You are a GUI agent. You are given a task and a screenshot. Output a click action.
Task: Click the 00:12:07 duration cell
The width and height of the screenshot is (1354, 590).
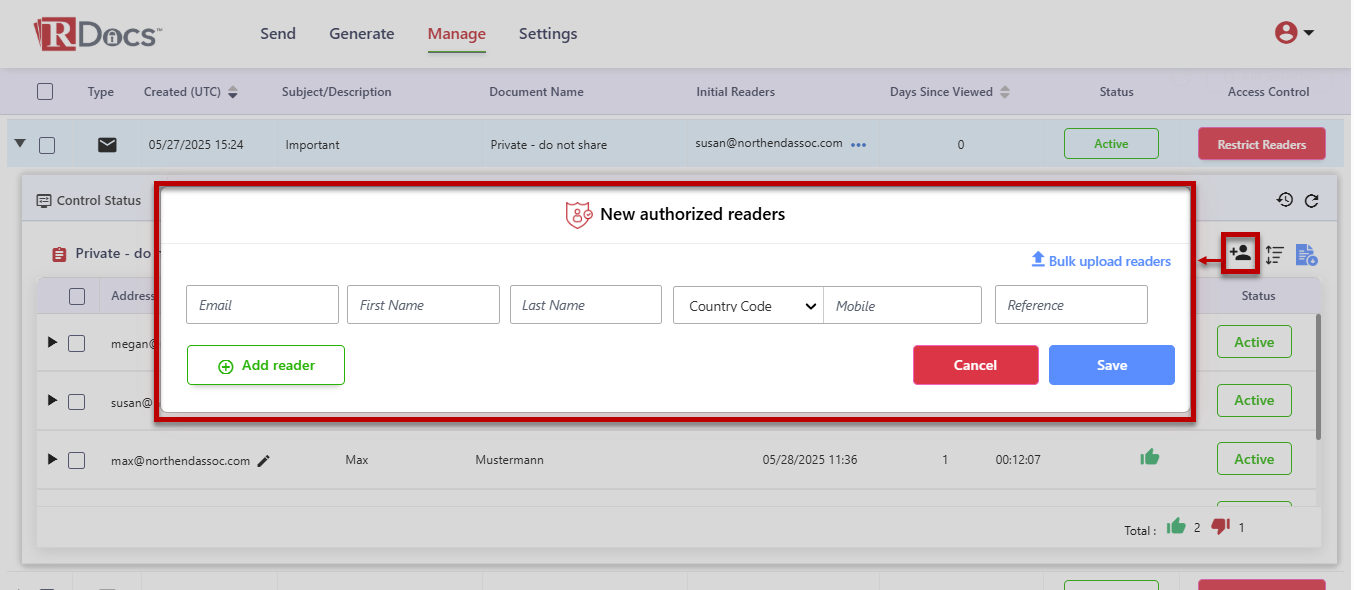(x=1018, y=460)
